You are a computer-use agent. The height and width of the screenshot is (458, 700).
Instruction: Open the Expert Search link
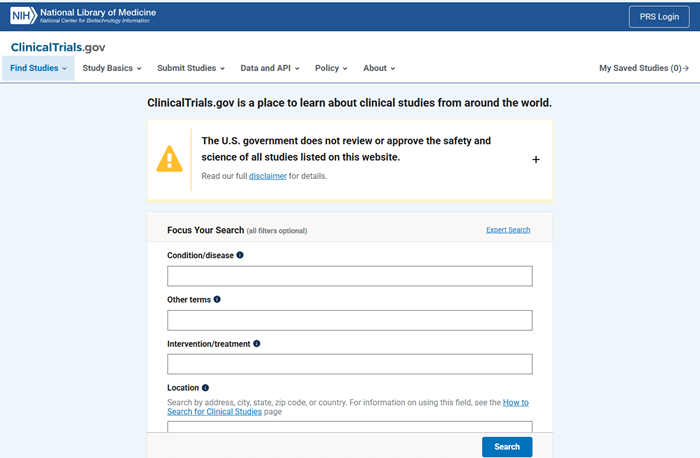click(508, 230)
